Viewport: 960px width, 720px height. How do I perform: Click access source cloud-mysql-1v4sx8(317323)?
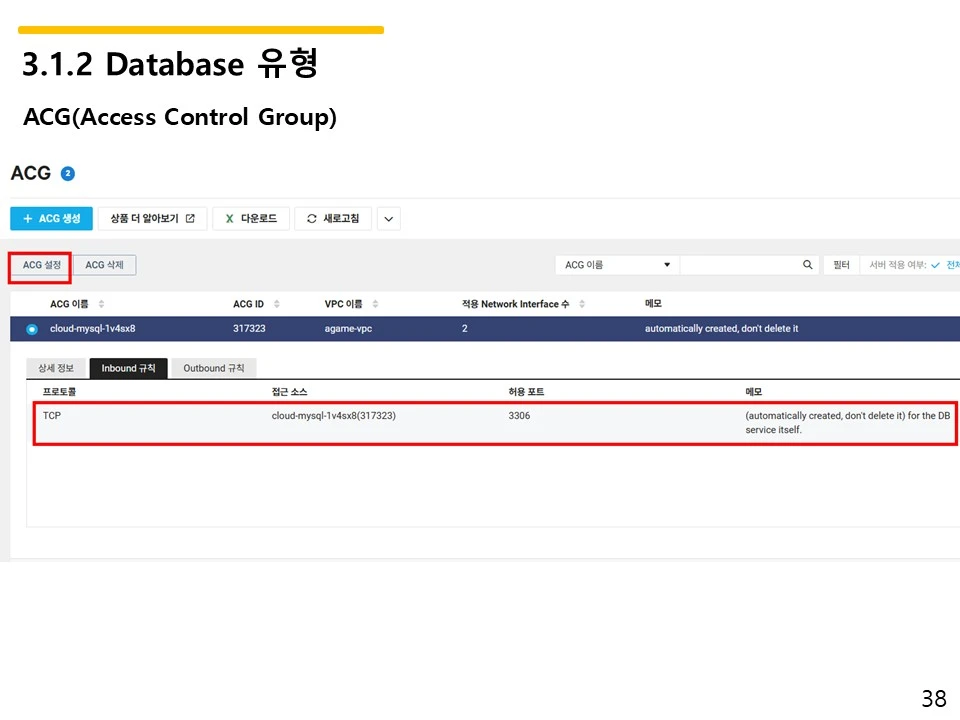334,416
